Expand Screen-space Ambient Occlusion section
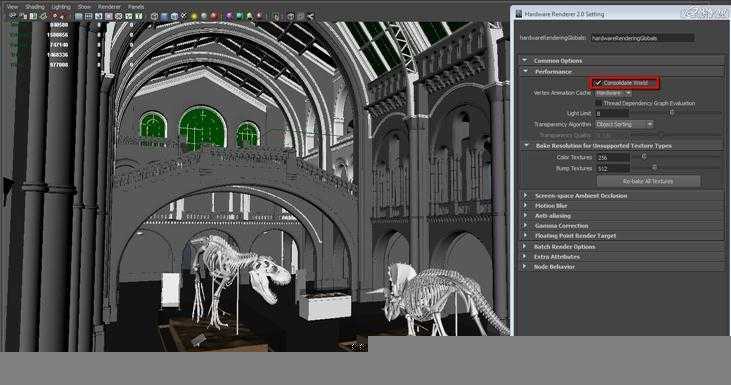 click(x=525, y=196)
